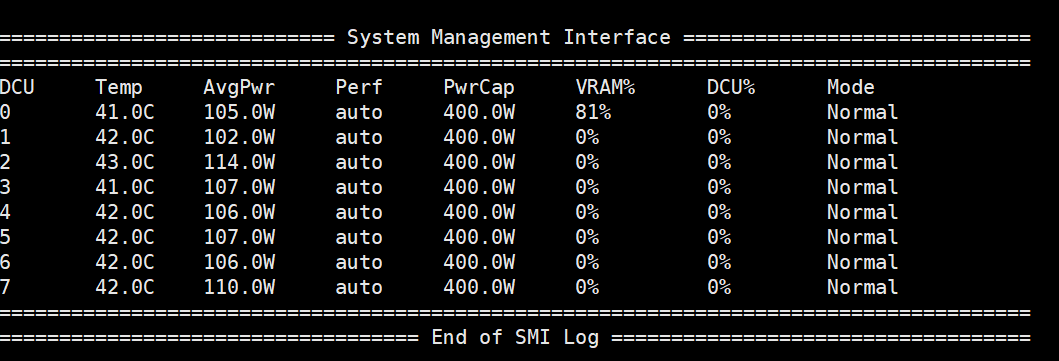Click DCU index 2 in the first column
1059x361 pixels.
pos(5,162)
